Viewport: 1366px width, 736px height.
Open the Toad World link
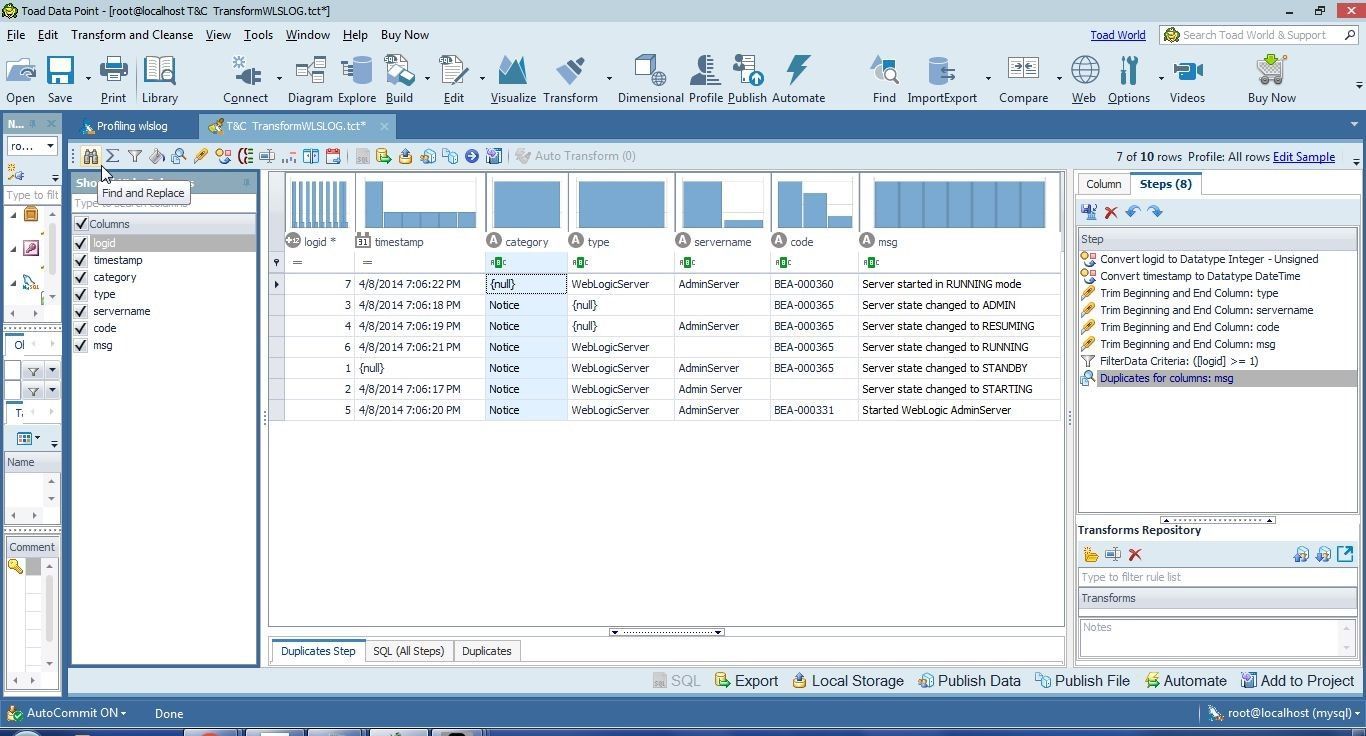(1118, 35)
